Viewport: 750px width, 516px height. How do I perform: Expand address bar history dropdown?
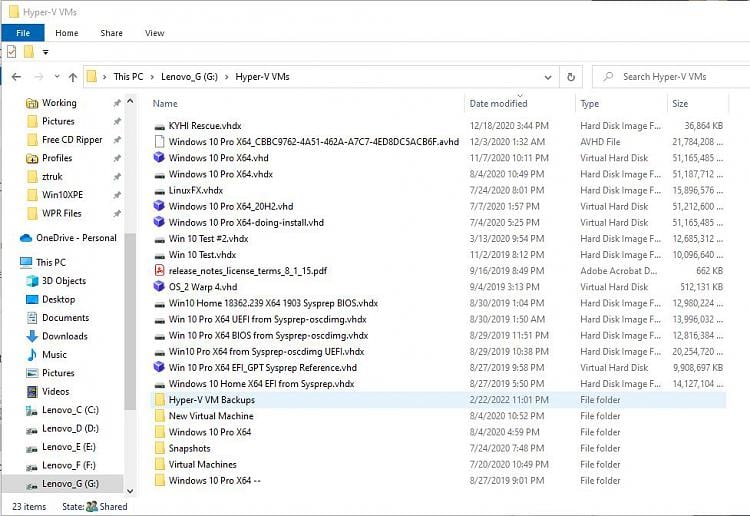[x=548, y=77]
